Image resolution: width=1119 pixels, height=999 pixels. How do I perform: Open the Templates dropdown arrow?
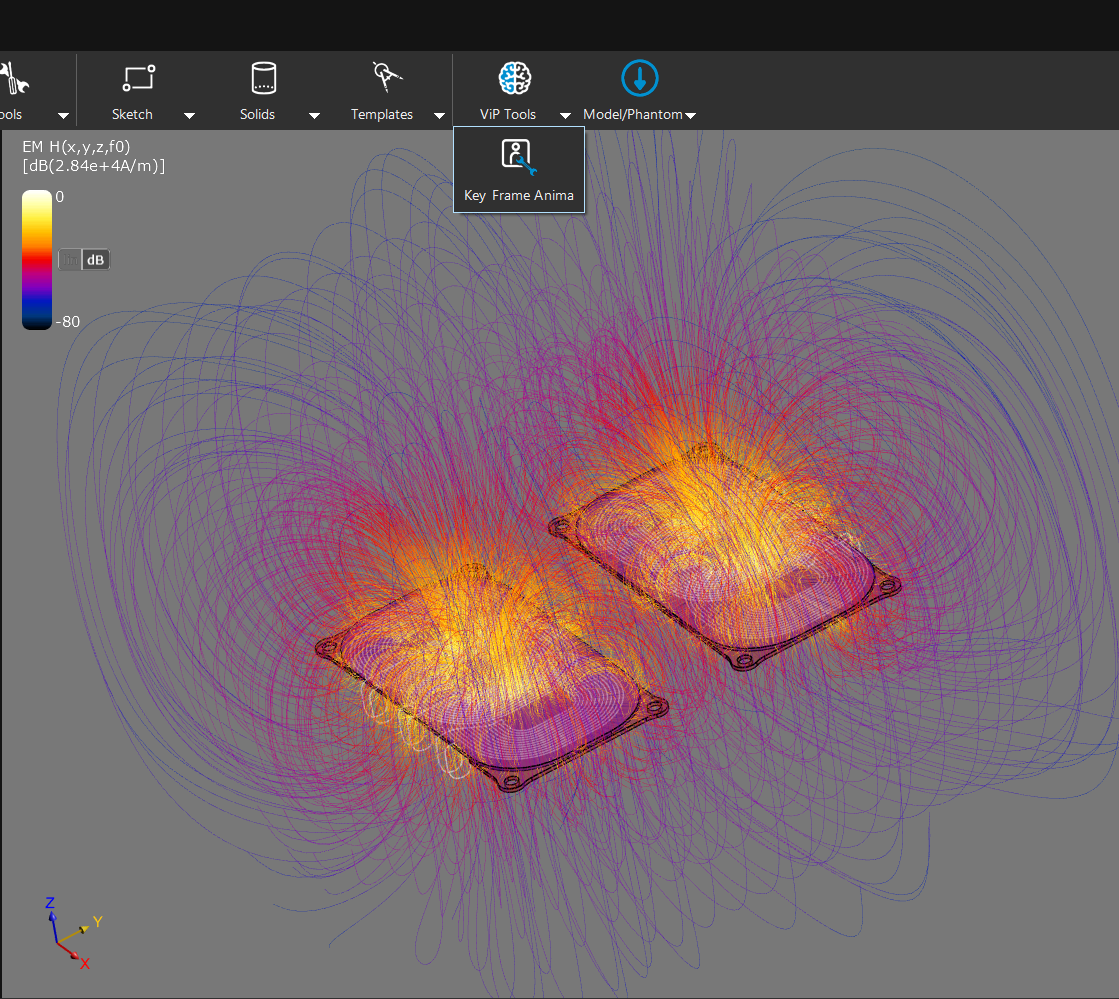point(439,116)
